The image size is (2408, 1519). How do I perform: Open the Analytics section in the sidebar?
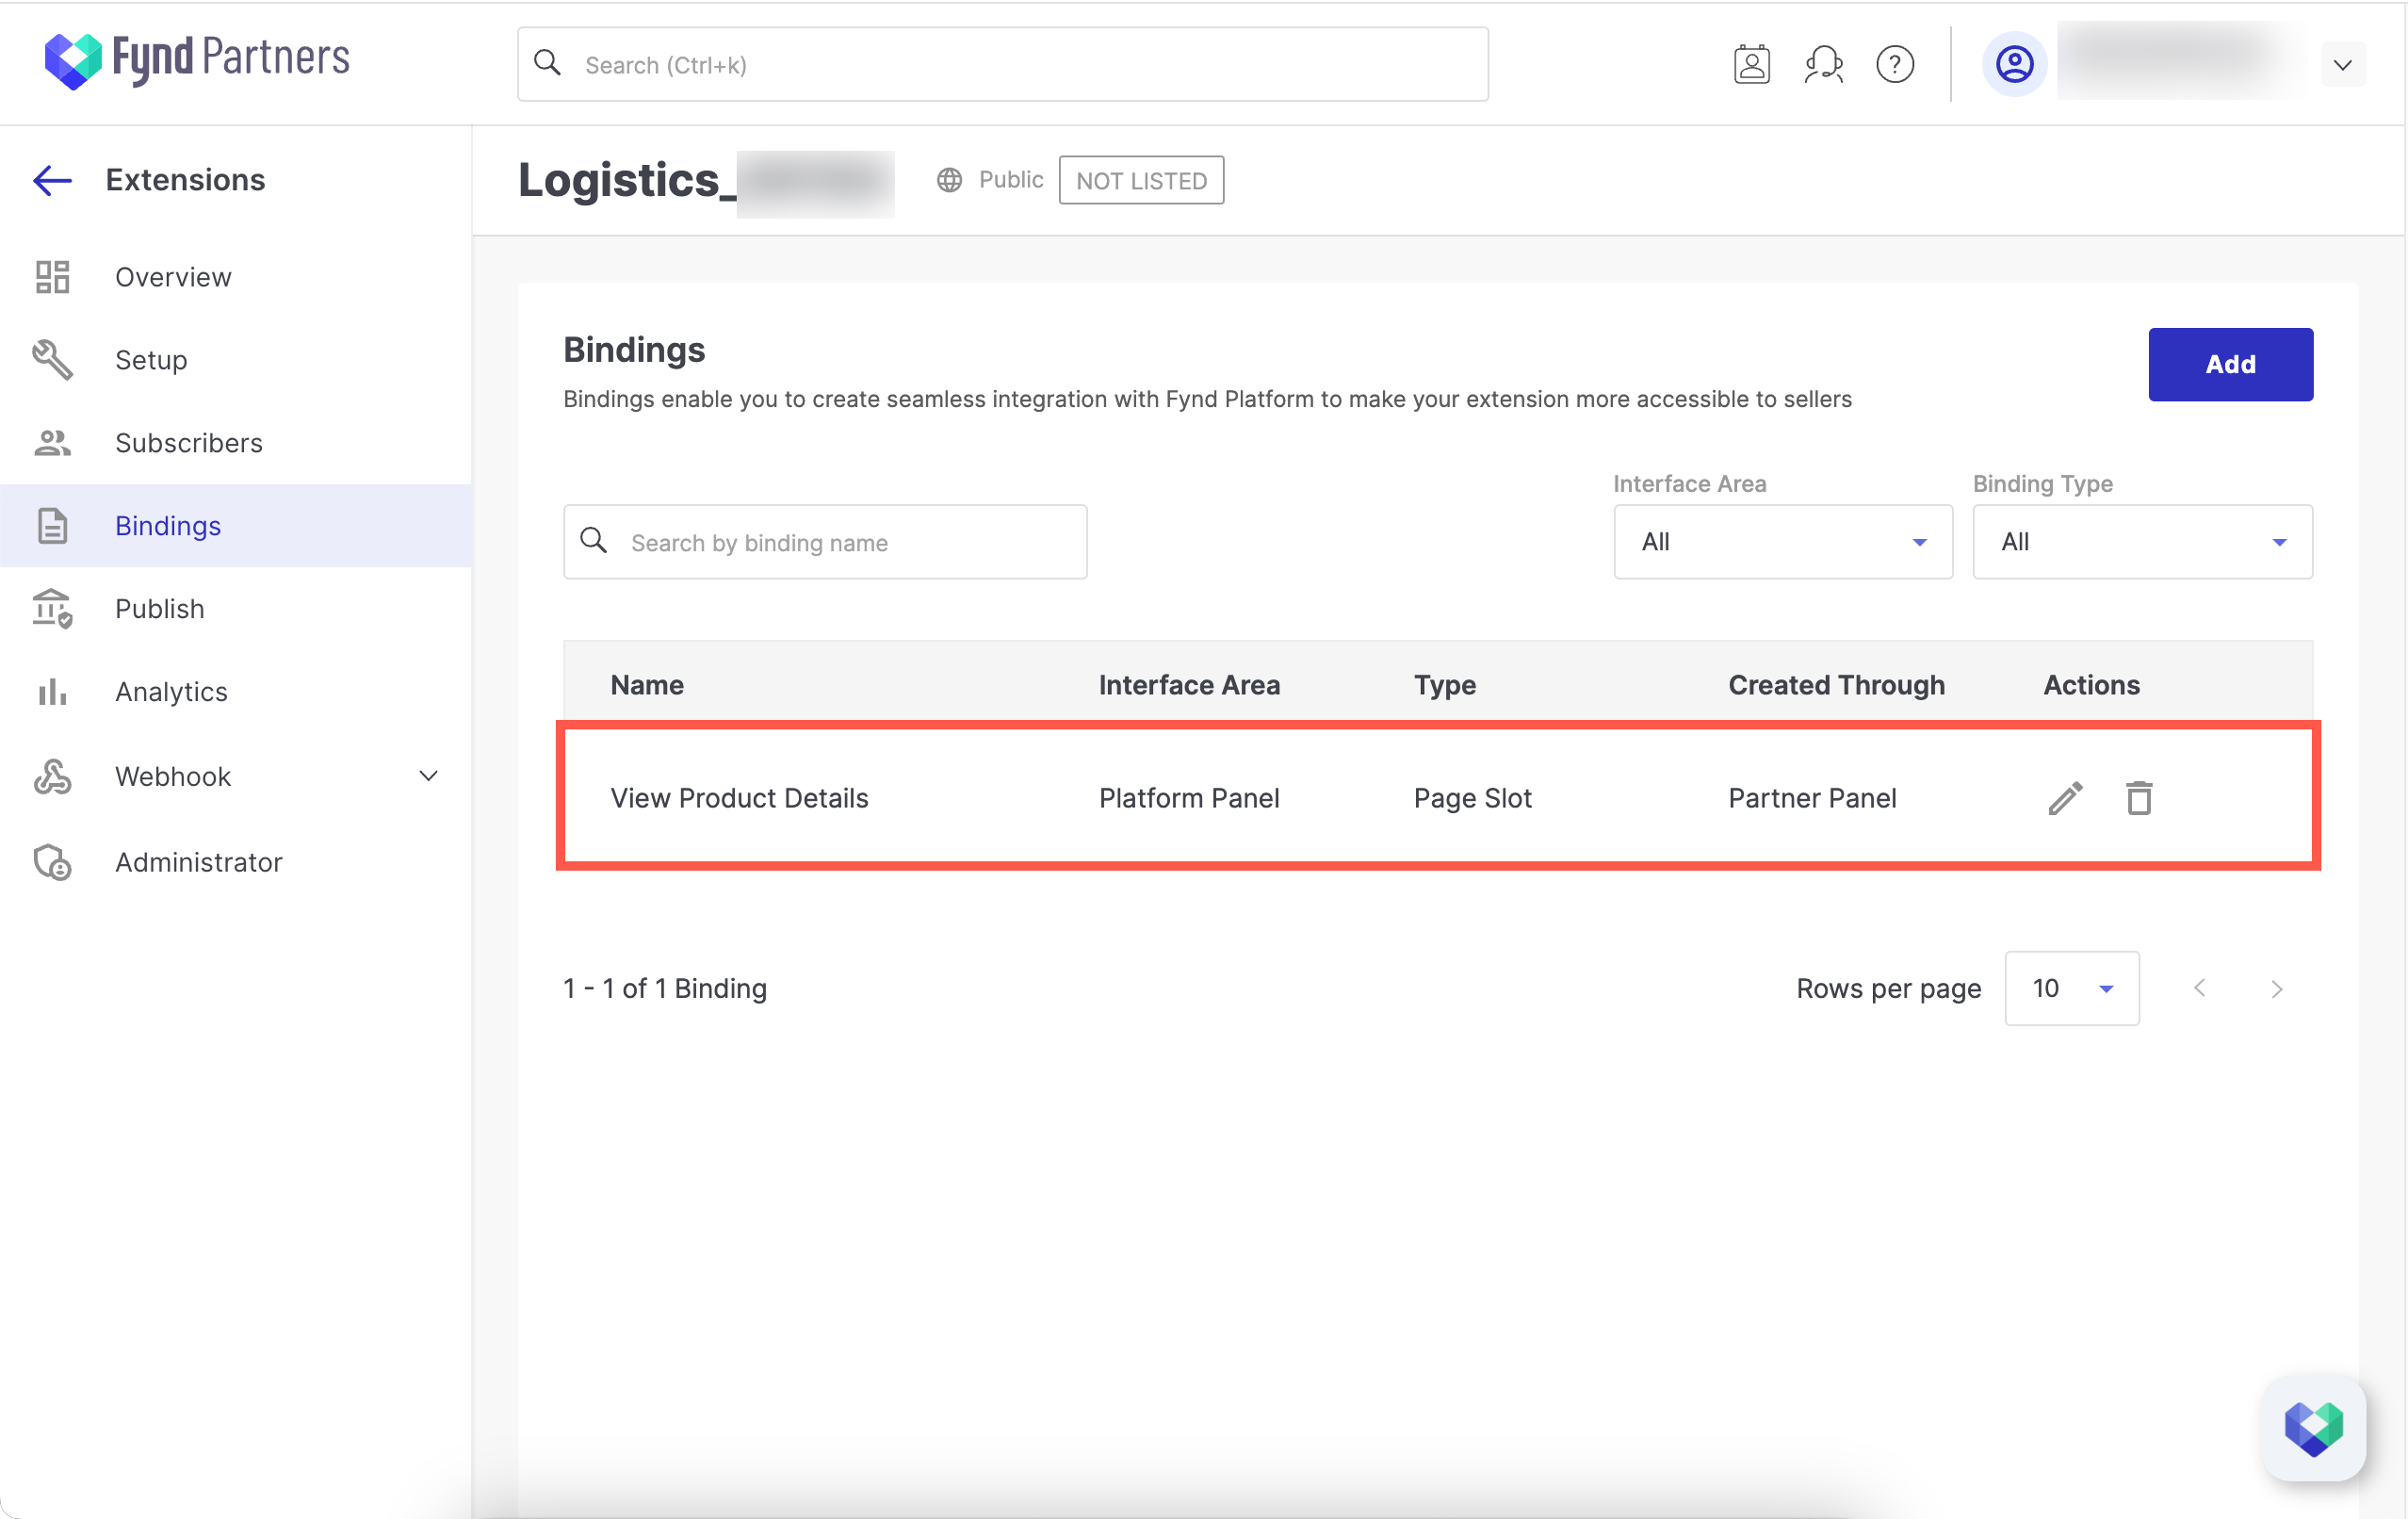click(171, 692)
